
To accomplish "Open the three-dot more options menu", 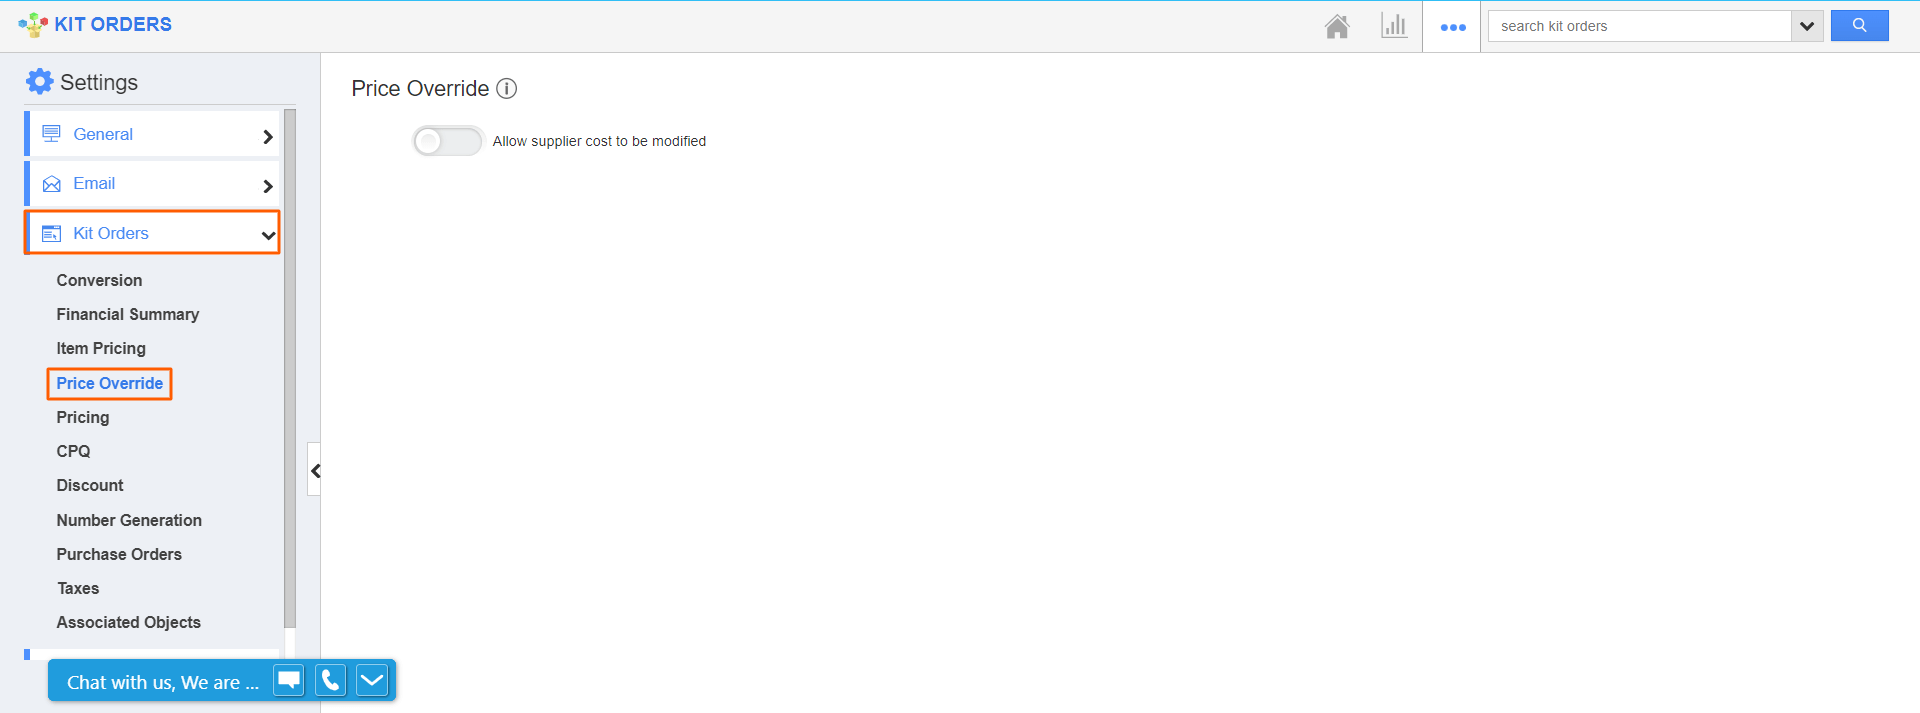I will 1453,27.
